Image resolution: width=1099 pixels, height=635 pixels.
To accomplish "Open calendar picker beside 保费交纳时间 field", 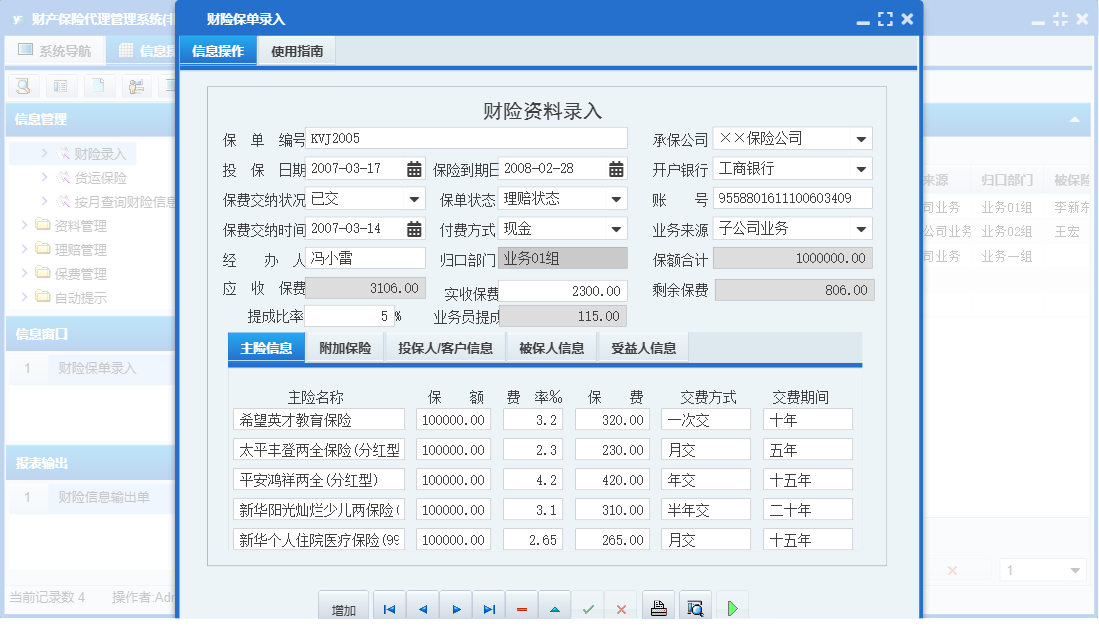I will tap(416, 228).
